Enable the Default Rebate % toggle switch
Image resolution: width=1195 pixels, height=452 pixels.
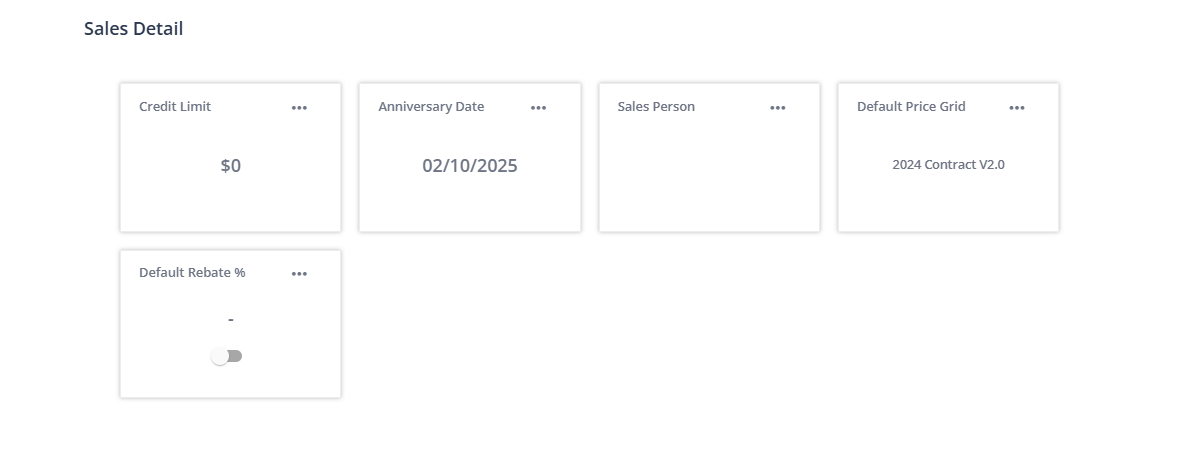[x=227, y=356]
